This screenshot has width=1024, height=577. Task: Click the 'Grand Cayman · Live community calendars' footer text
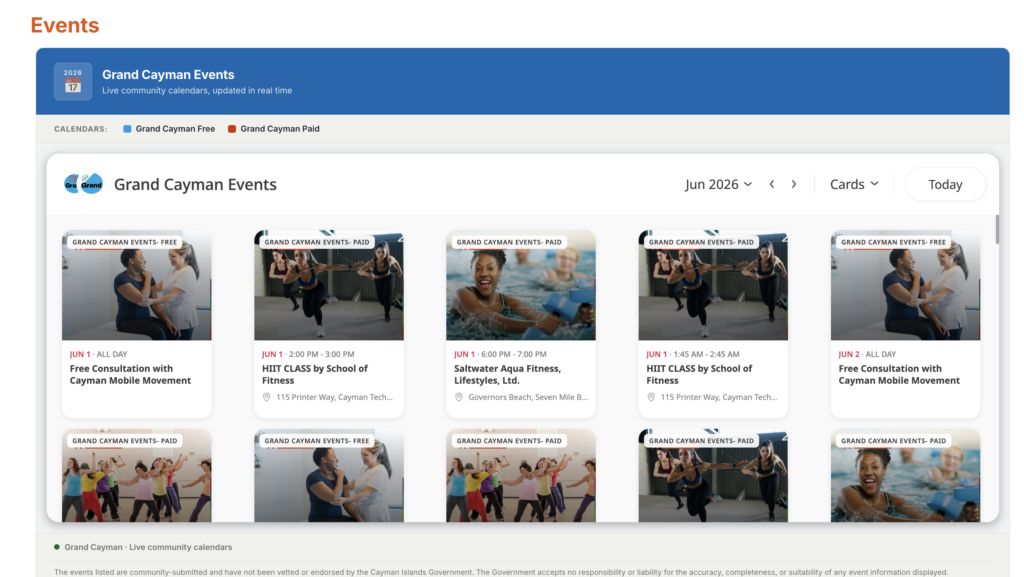[148, 547]
